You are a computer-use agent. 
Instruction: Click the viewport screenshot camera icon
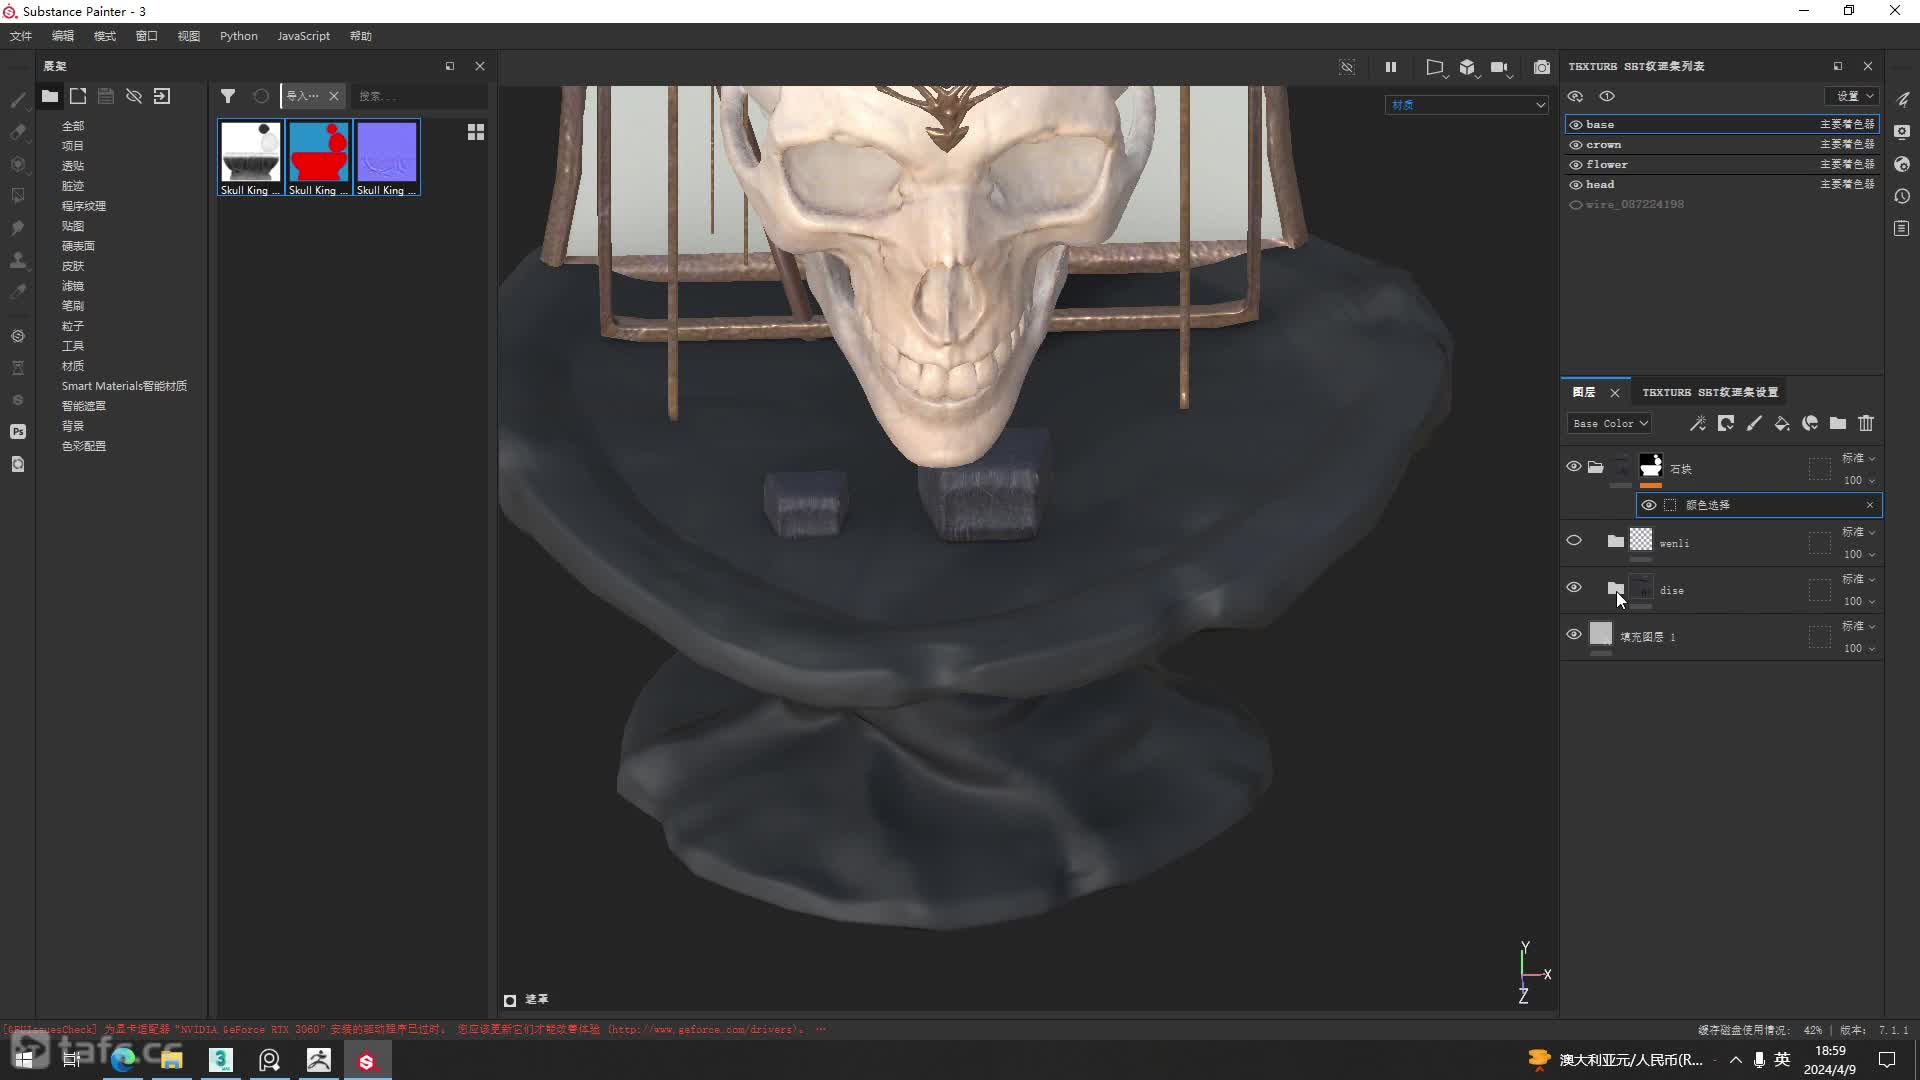[1542, 67]
